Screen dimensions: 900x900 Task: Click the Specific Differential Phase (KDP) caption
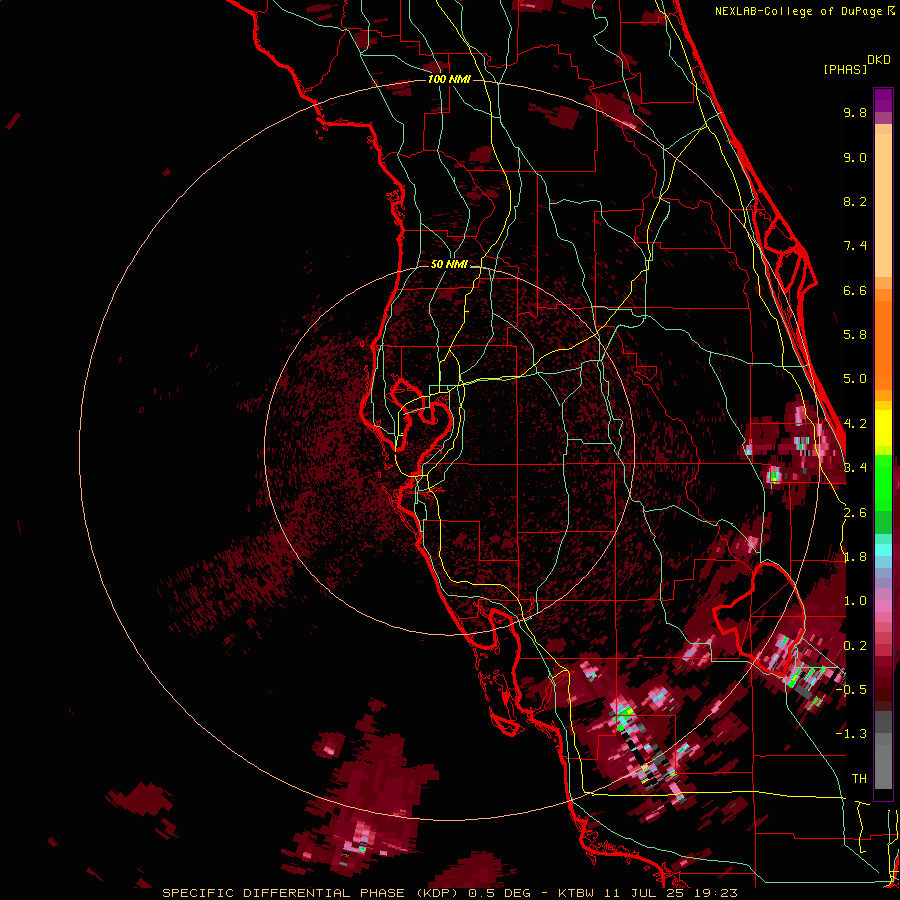pos(449,893)
